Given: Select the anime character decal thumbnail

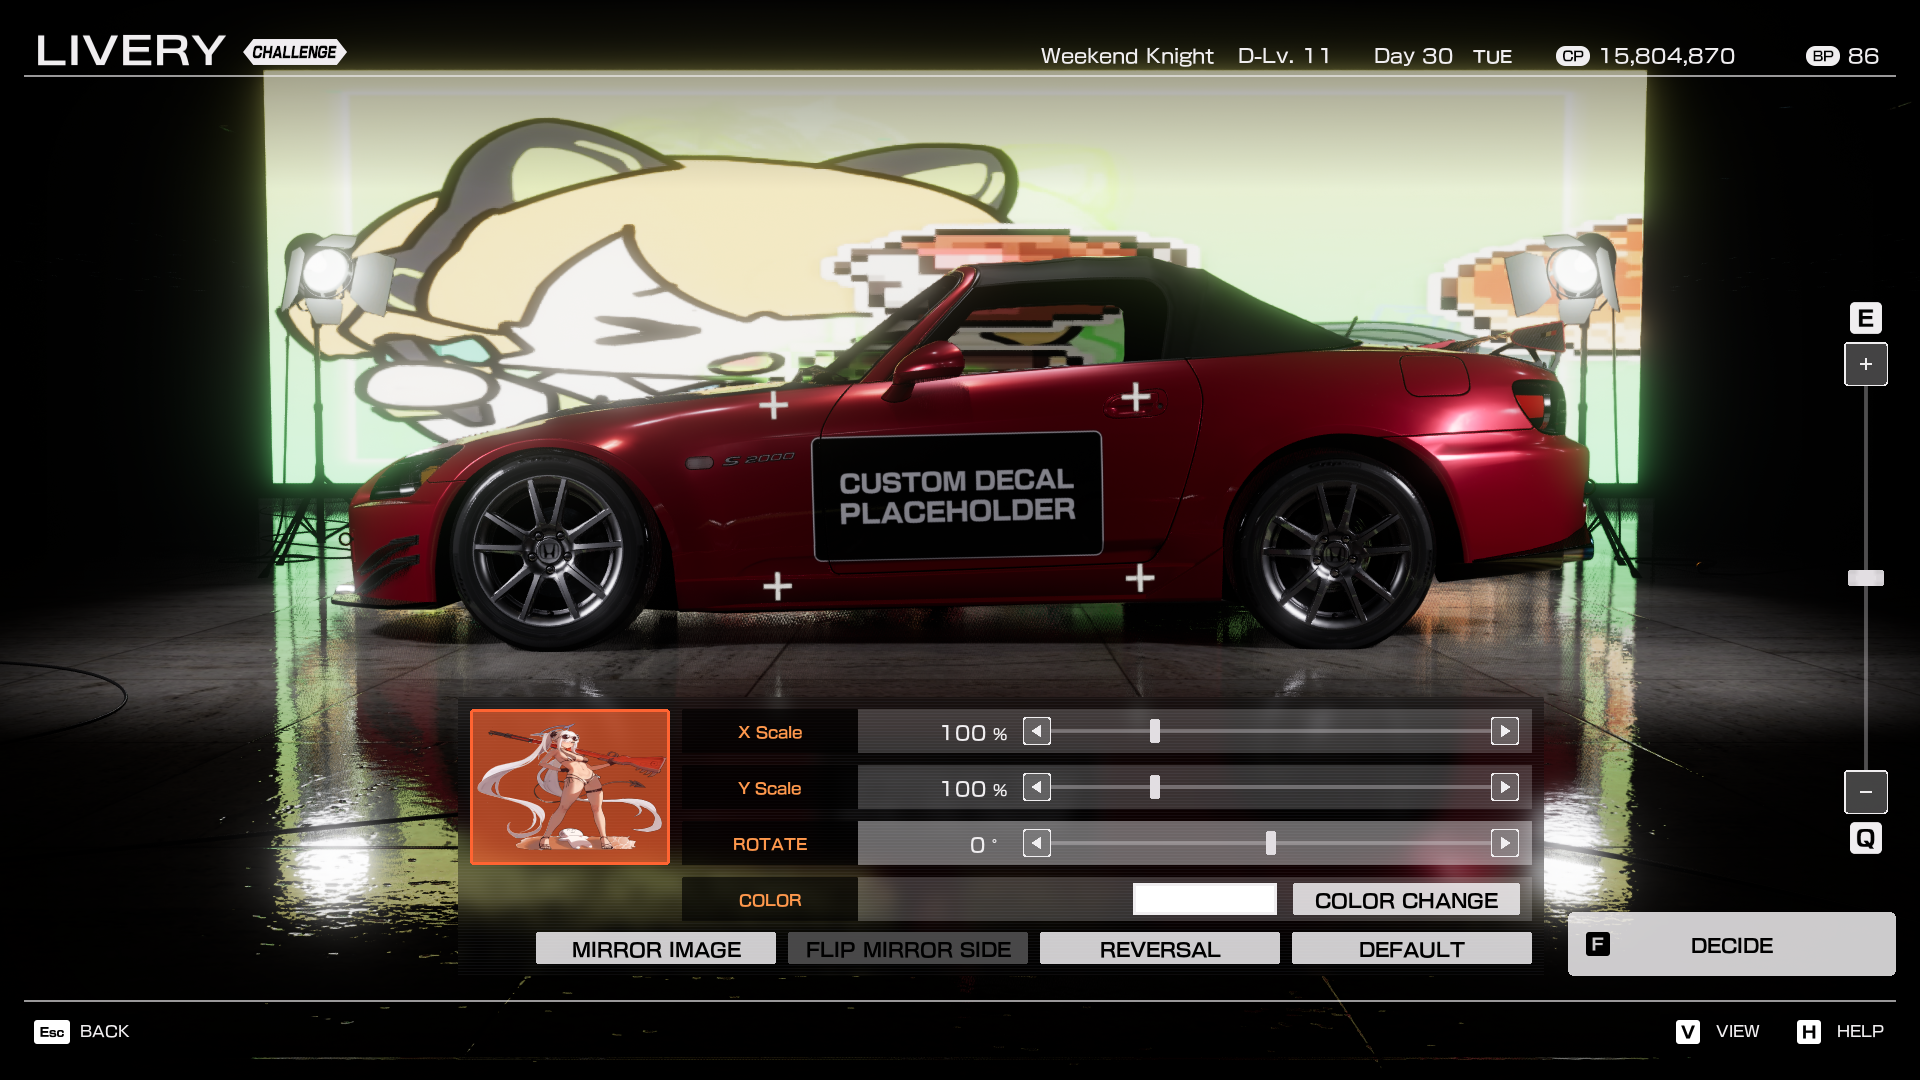Looking at the screenshot, I should coord(570,787).
